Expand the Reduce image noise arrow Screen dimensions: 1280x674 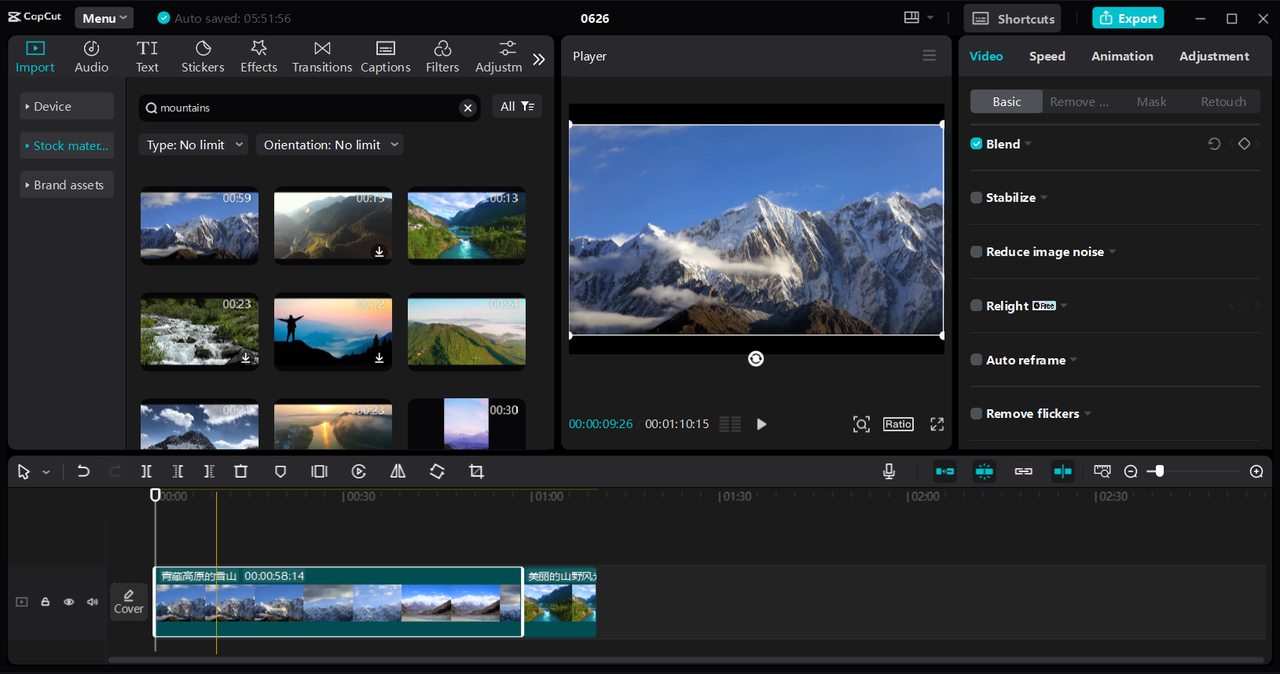click(1112, 252)
